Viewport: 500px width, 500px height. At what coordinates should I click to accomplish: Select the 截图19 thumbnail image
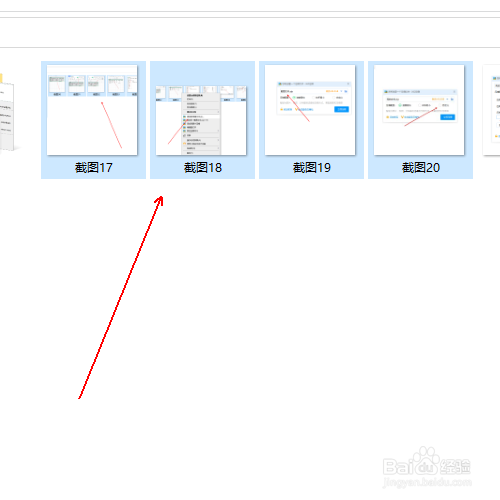[310, 110]
